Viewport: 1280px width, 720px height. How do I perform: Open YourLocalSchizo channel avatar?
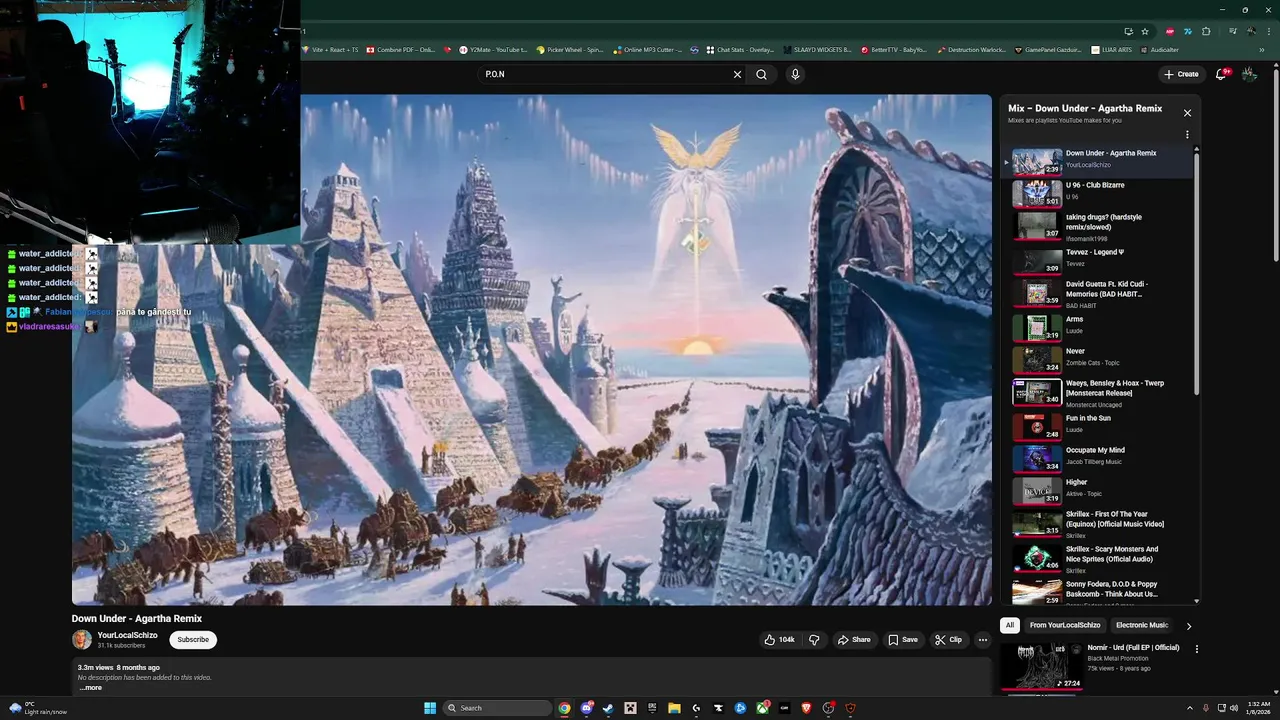(82, 640)
